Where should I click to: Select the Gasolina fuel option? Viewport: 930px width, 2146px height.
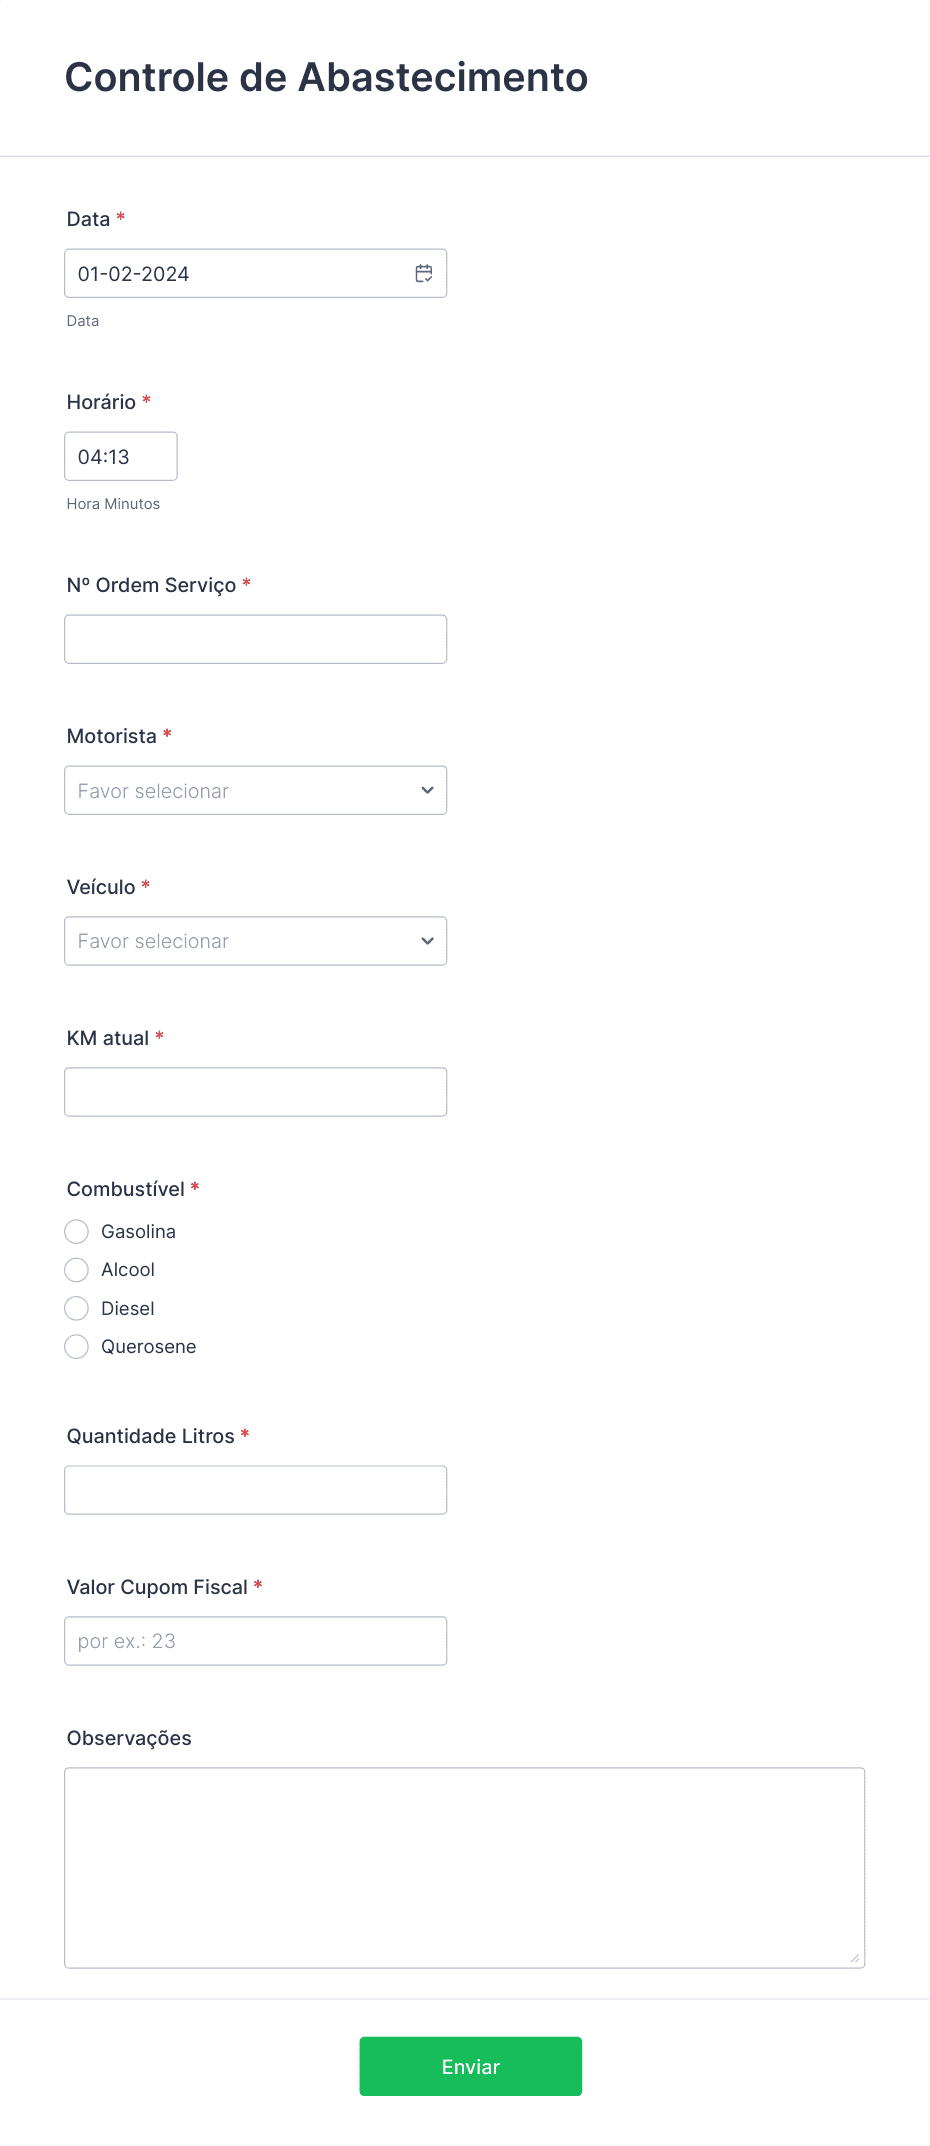pos(77,1232)
